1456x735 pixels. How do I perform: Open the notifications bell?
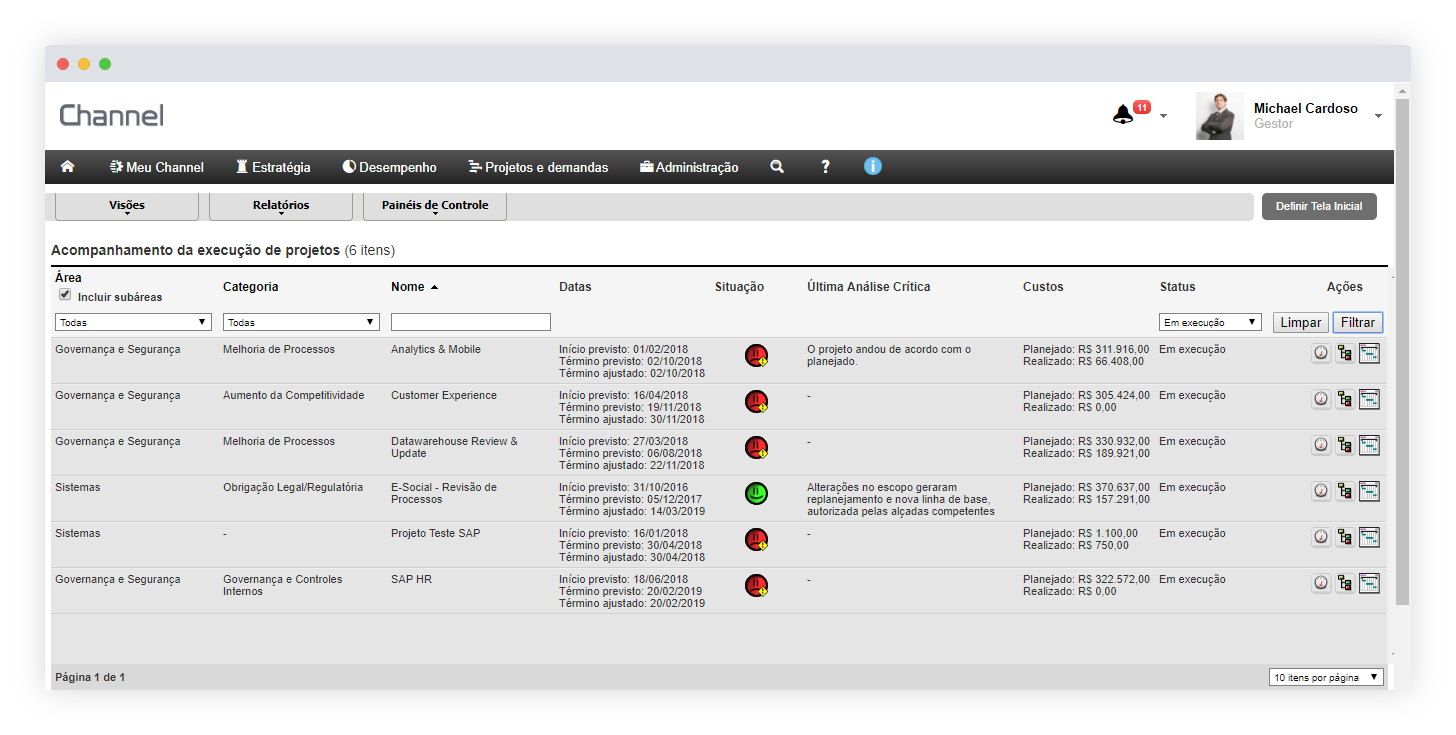1123,115
